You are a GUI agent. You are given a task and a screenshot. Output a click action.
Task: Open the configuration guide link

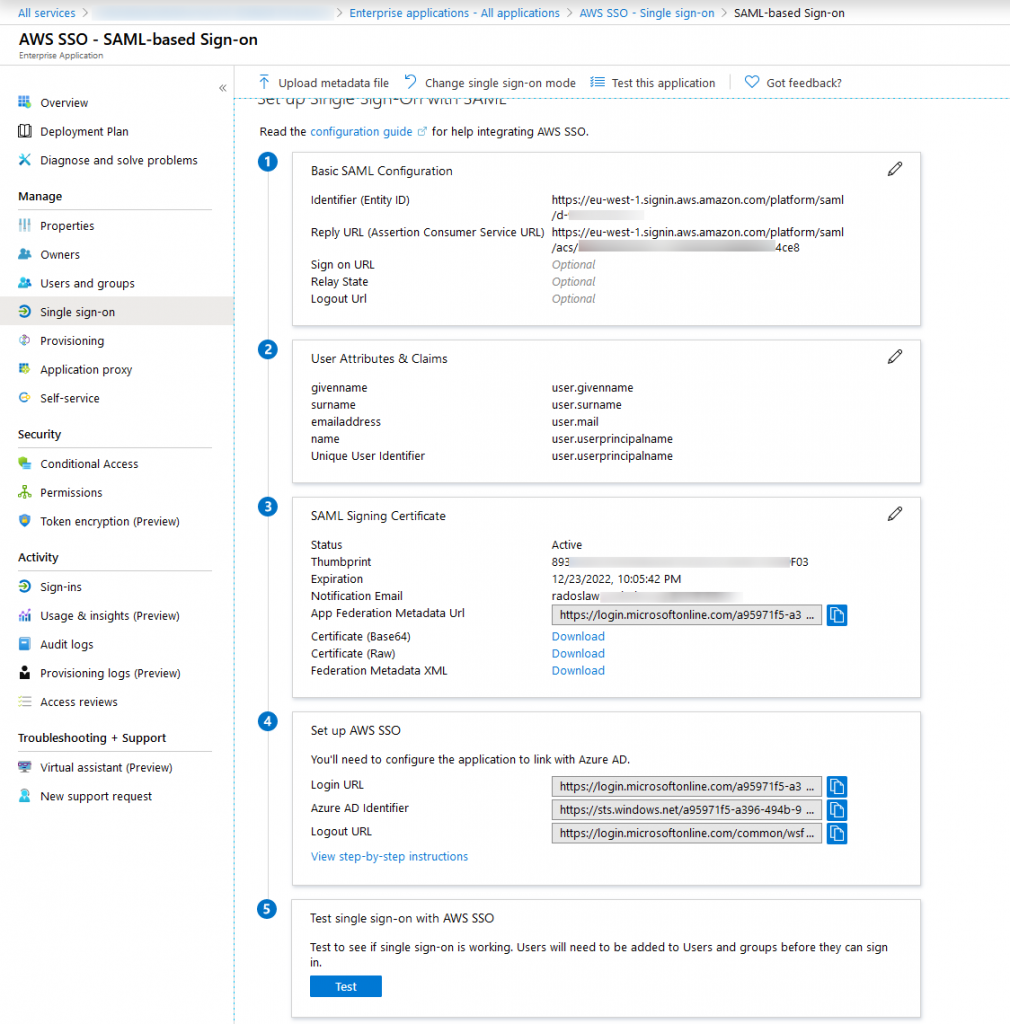tap(361, 131)
